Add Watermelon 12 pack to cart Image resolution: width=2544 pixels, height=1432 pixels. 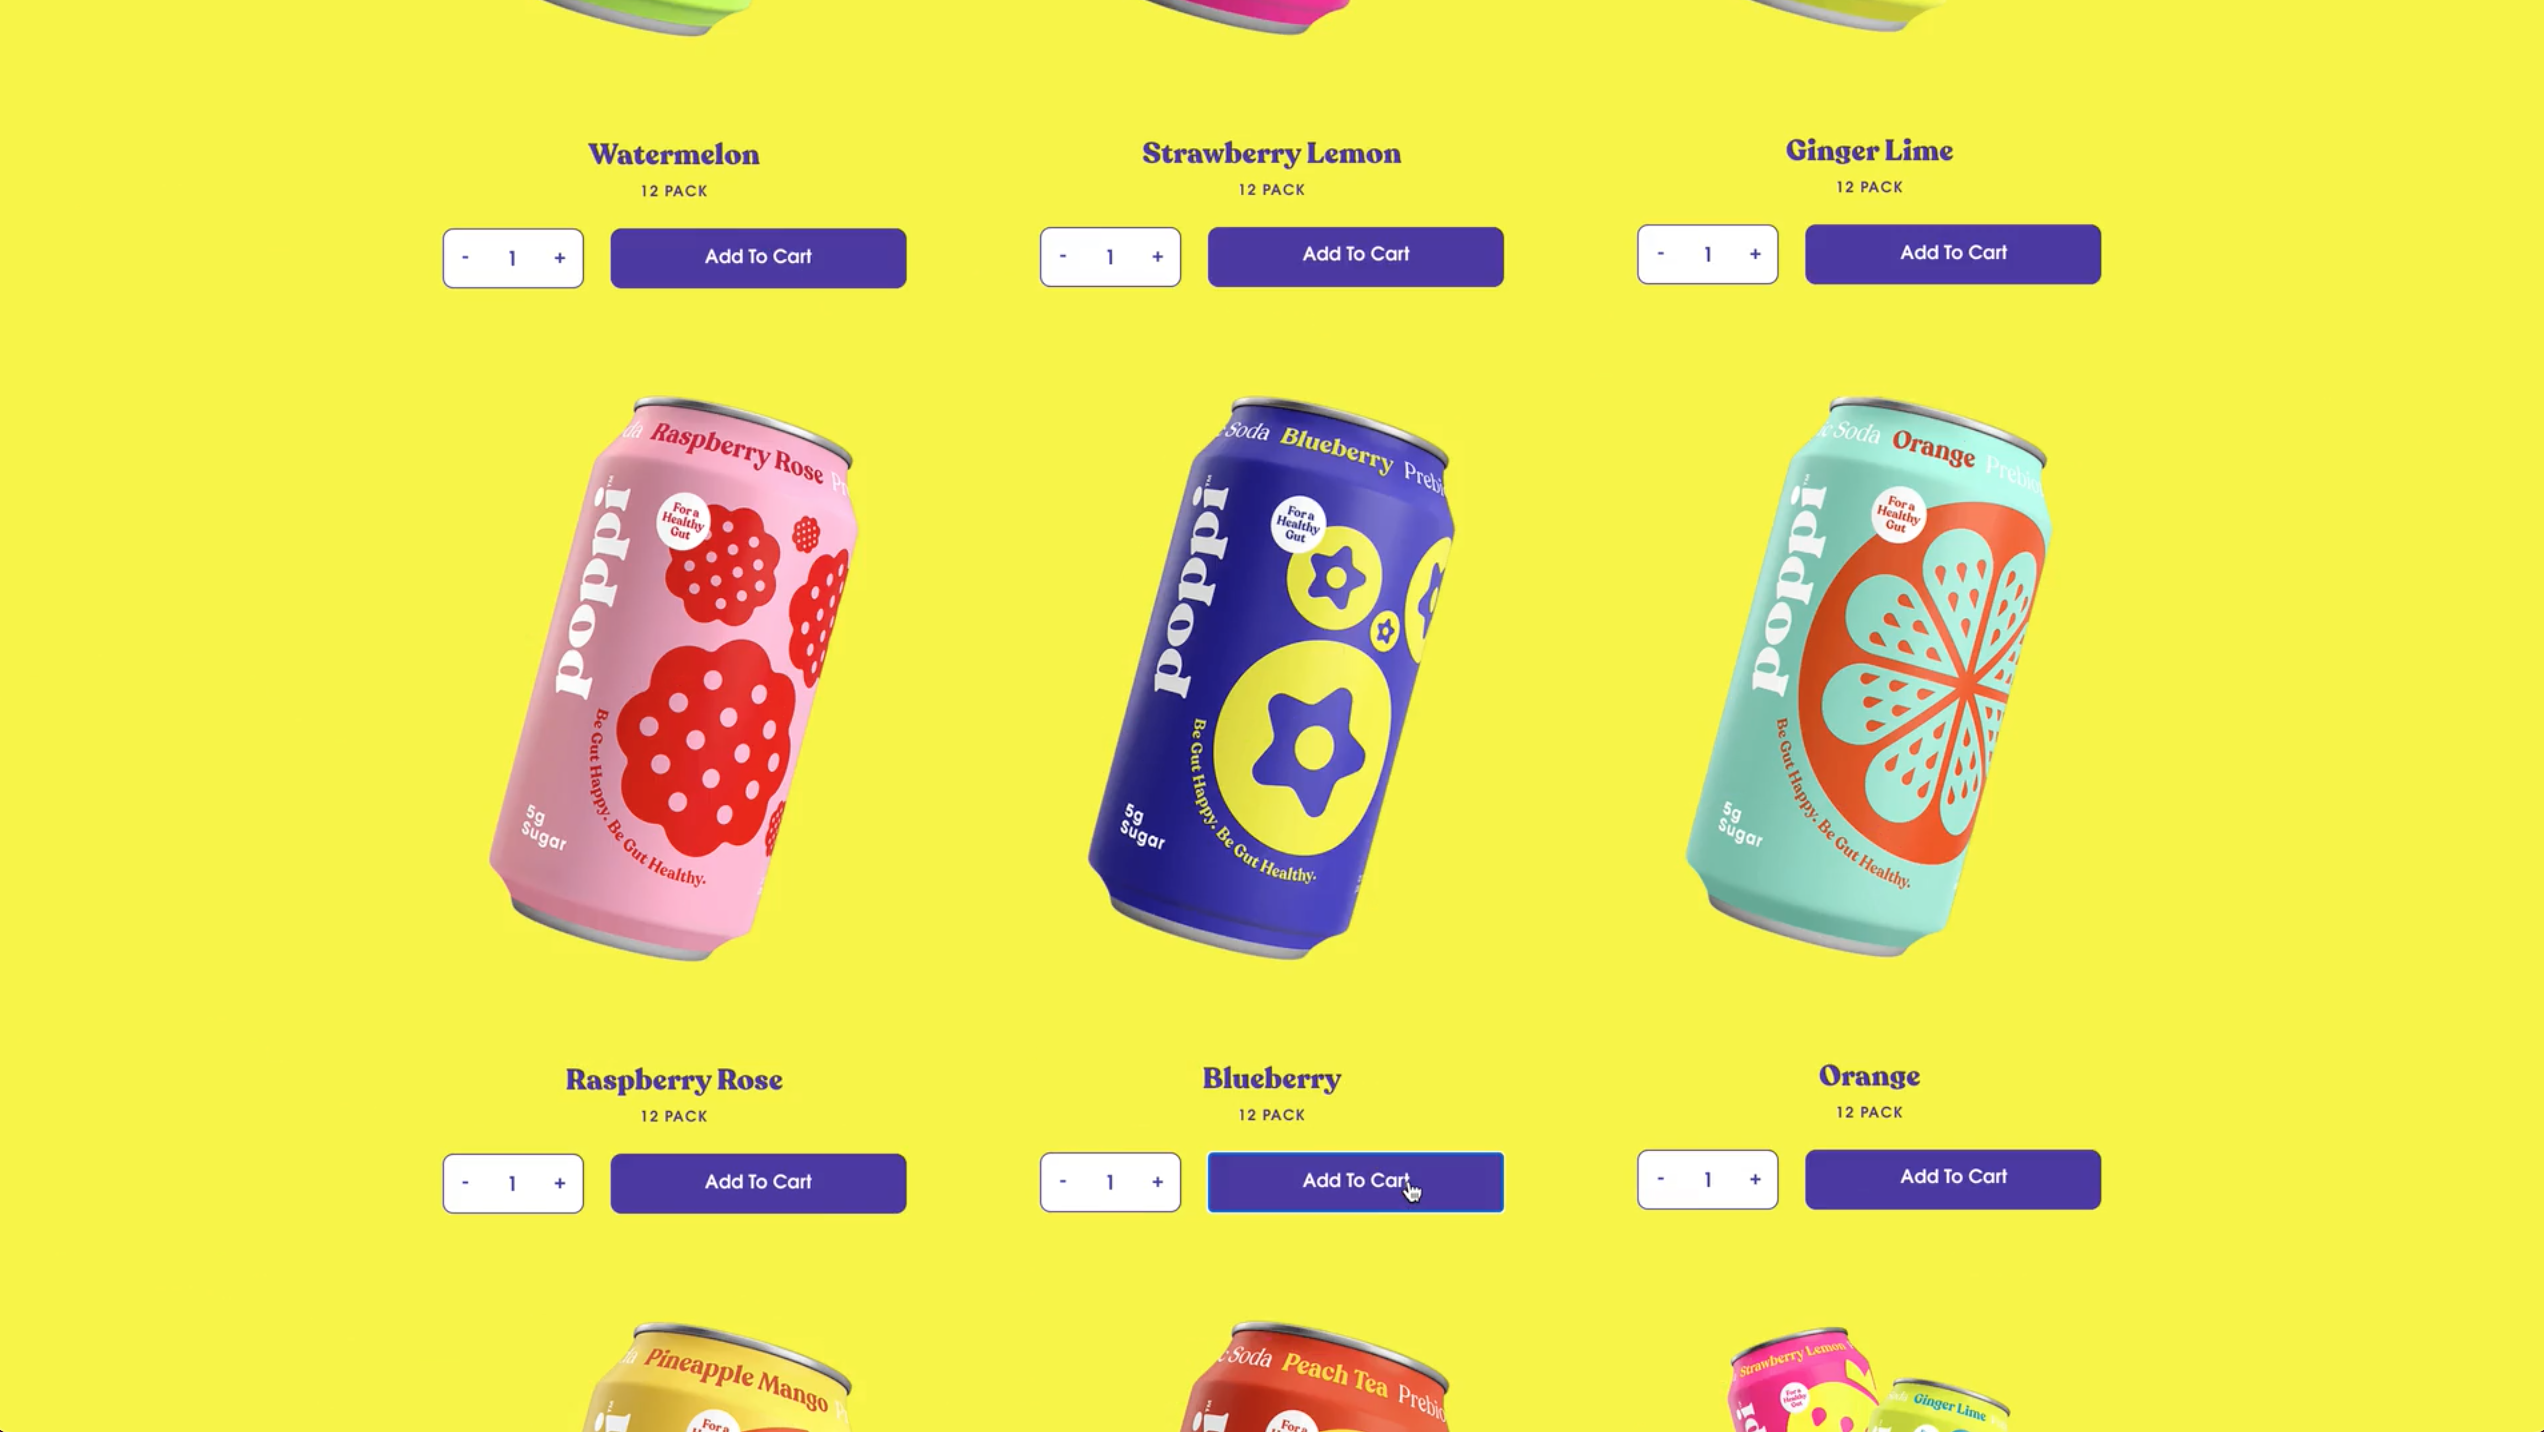(x=758, y=258)
